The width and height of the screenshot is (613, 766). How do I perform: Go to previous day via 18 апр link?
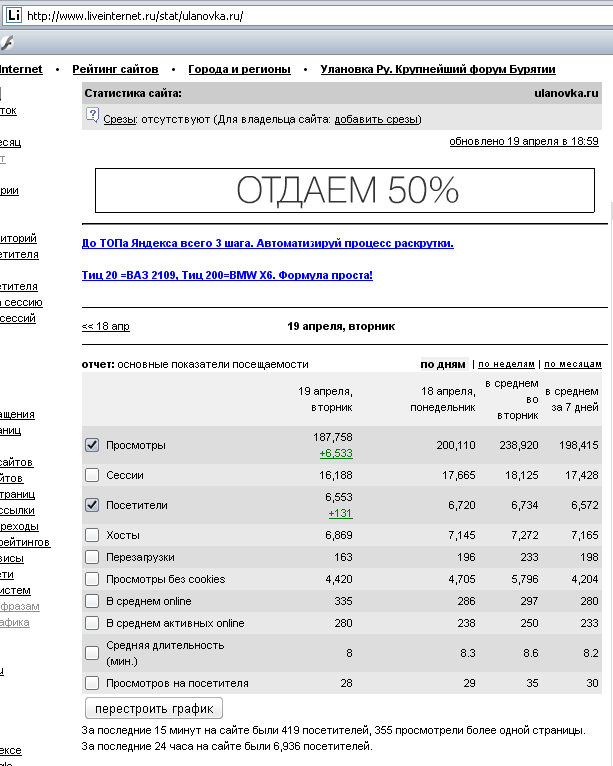point(105,326)
